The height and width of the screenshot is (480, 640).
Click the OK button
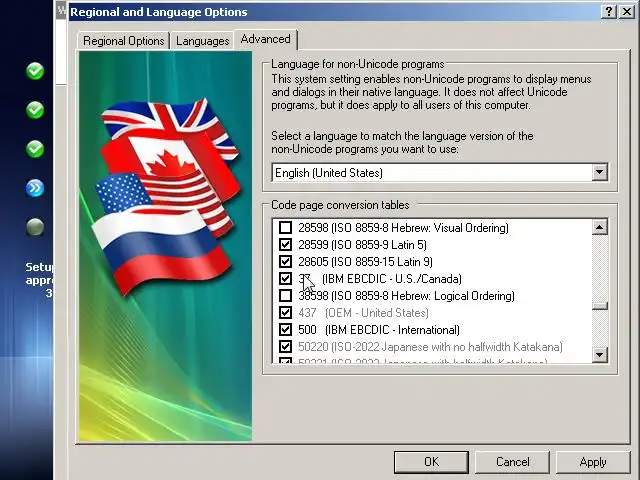click(431, 462)
